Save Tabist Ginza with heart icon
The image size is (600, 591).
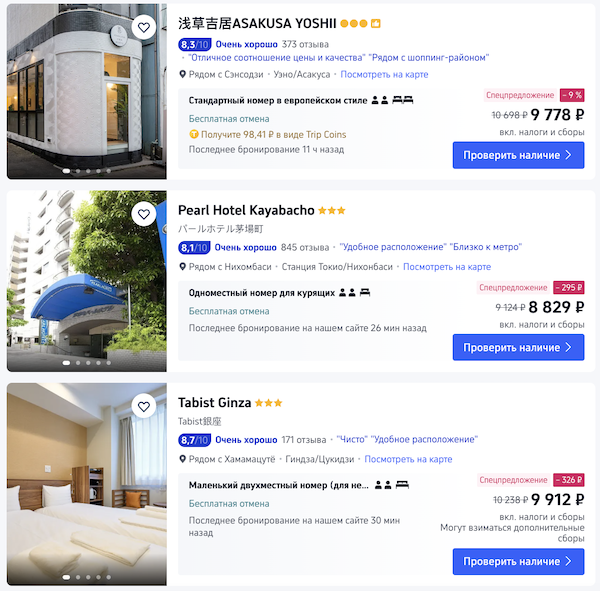(143, 406)
